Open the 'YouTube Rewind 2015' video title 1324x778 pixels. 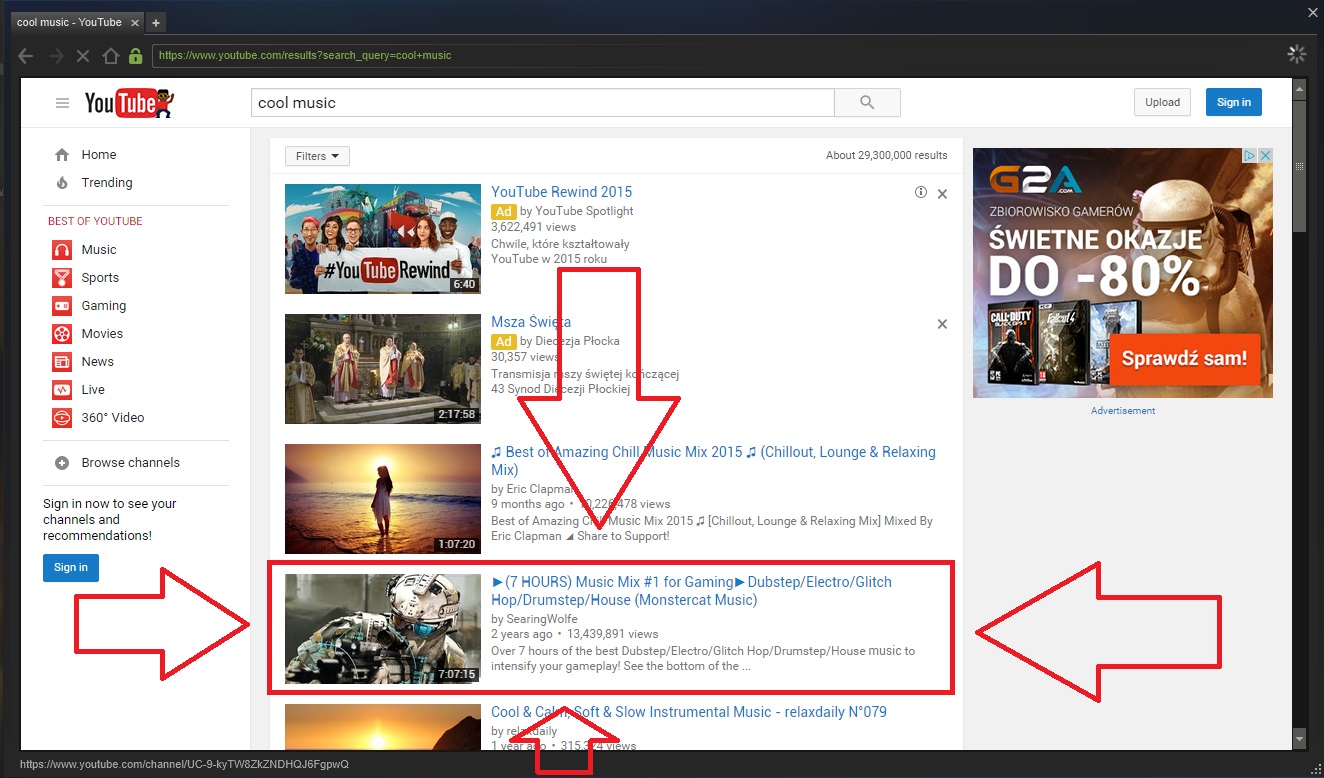(562, 192)
